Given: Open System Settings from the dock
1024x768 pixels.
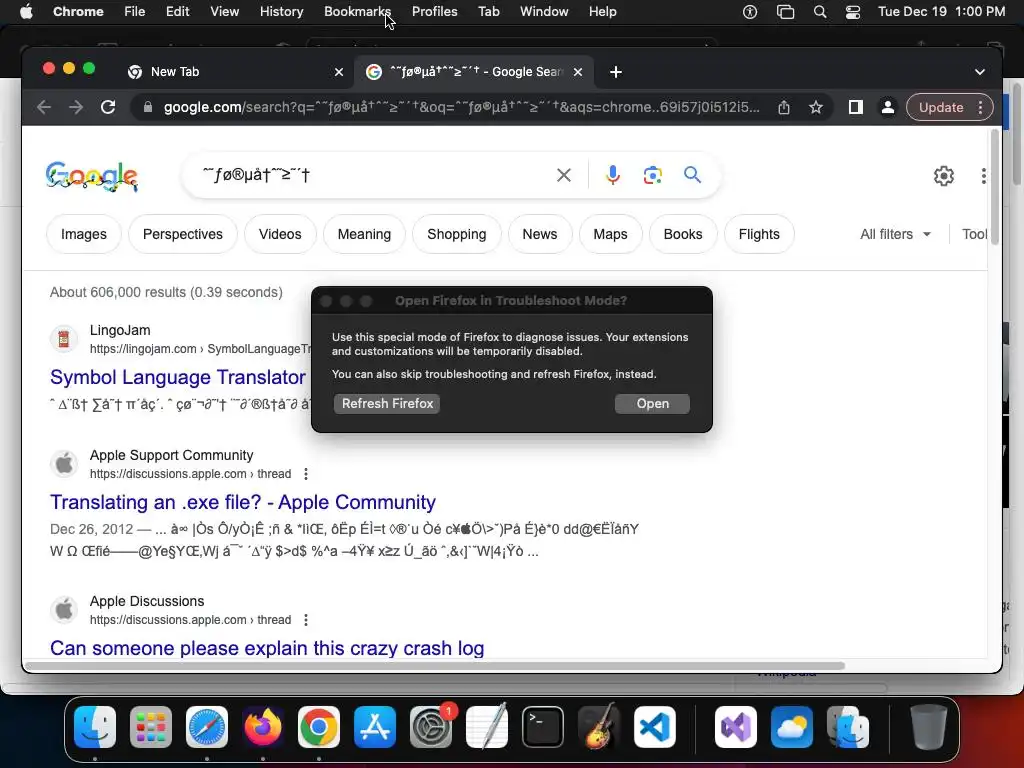Looking at the screenshot, I should click(x=431, y=727).
